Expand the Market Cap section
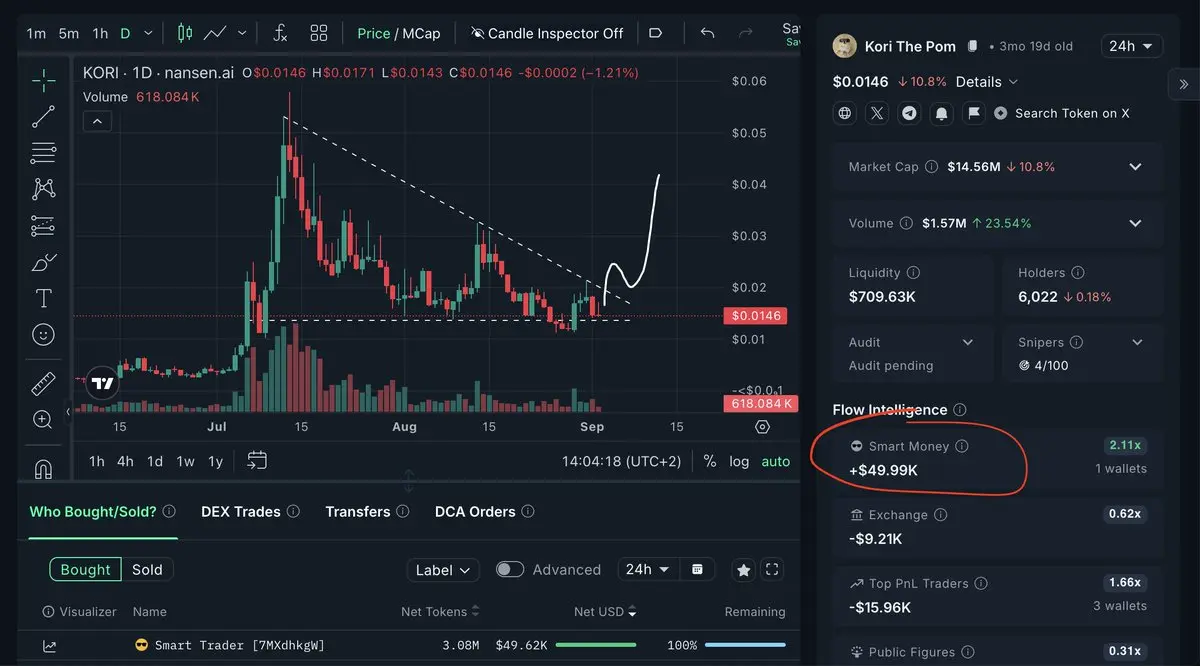Screen dimensions: 1200x666 (1135, 167)
